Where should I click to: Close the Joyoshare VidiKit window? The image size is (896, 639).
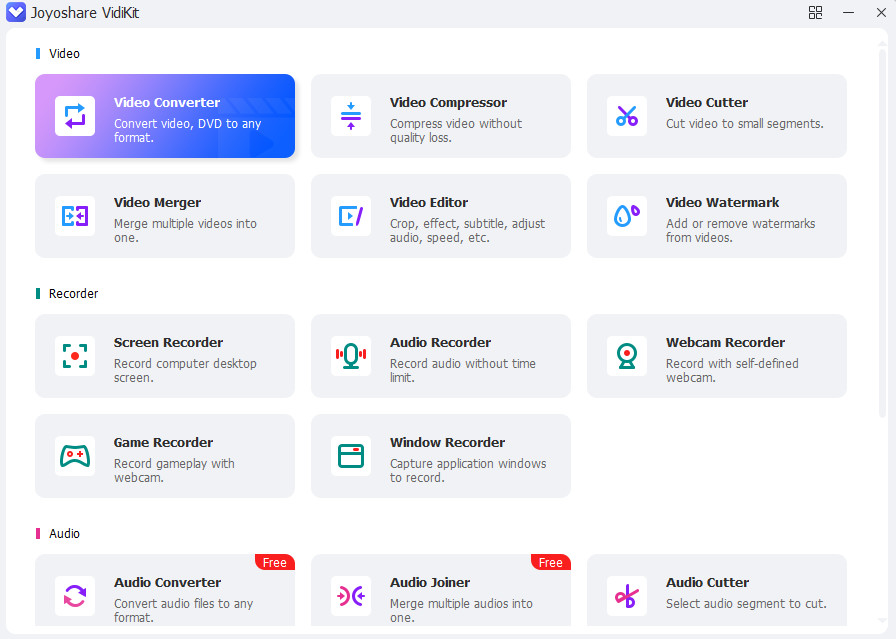click(x=881, y=13)
